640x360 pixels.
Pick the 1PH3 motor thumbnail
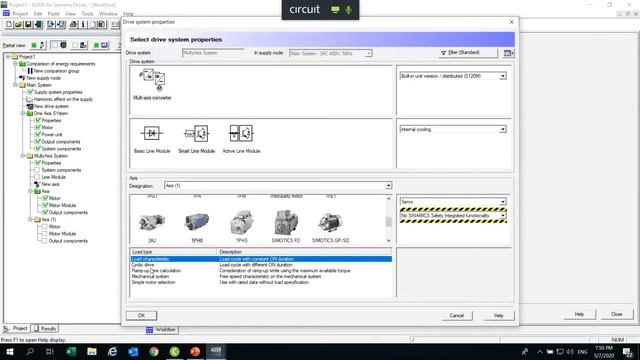[x=242, y=222]
